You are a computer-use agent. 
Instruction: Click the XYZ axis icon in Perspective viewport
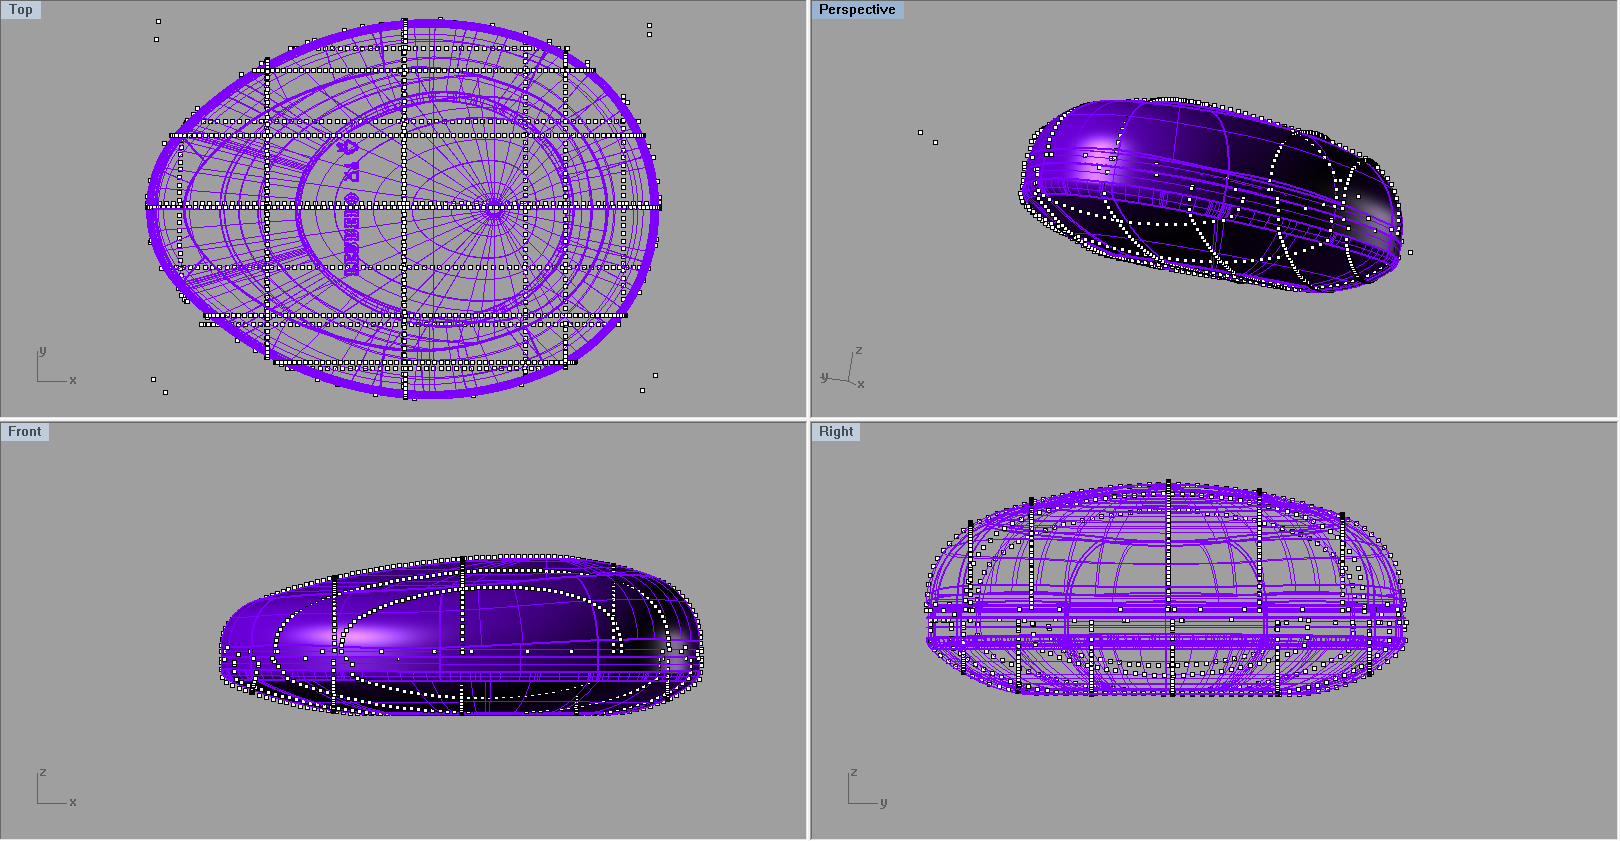tap(846, 369)
